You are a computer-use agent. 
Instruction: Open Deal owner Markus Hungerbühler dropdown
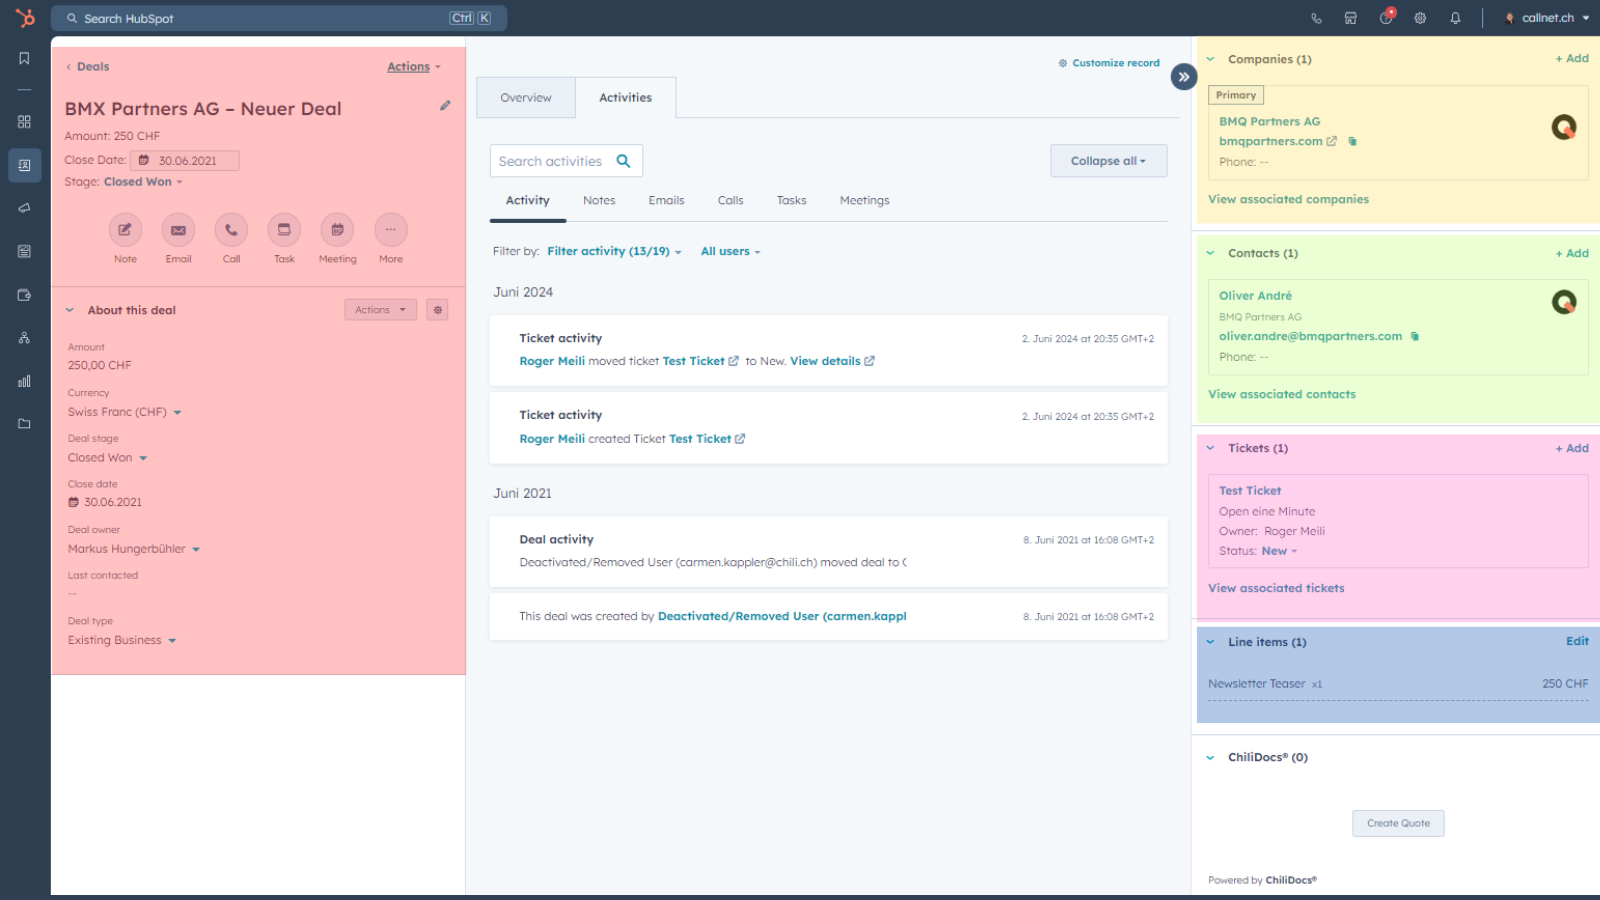point(134,549)
